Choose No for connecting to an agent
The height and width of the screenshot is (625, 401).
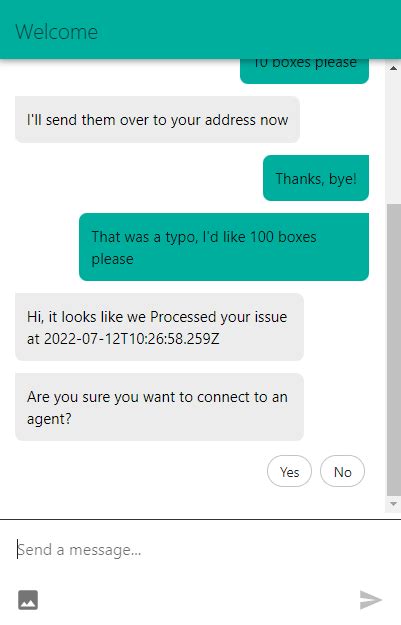[342, 472]
